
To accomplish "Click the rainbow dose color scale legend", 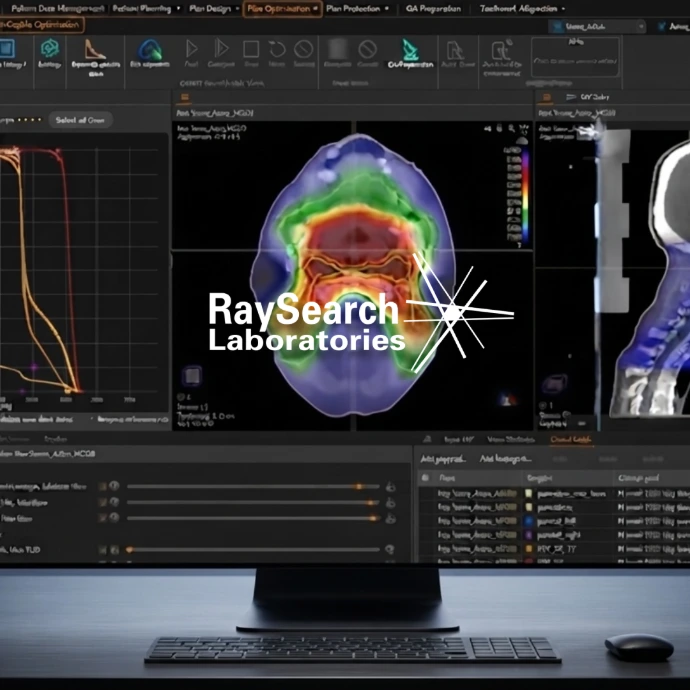I will (x=524, y=196).
